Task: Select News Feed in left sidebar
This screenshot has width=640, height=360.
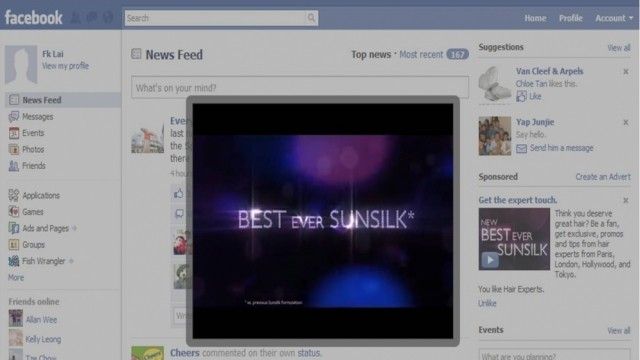Action: point(63,100)
